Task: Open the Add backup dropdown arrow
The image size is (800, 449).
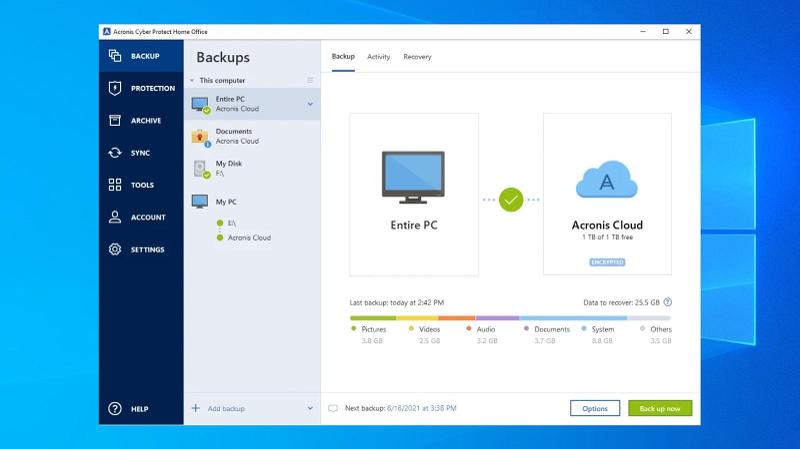Action: point(310,408)
